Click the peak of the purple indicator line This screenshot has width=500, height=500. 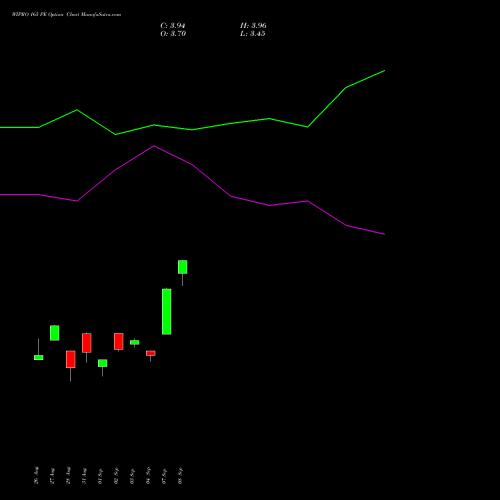(x=154, y=146)
